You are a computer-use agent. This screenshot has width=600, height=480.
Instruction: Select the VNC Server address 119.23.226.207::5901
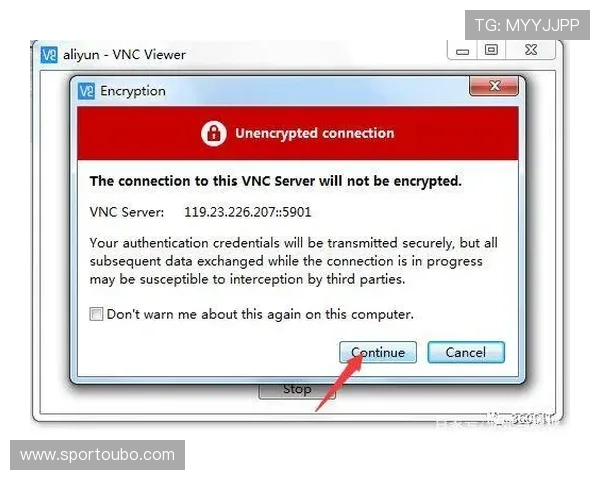tap(248, 212)
